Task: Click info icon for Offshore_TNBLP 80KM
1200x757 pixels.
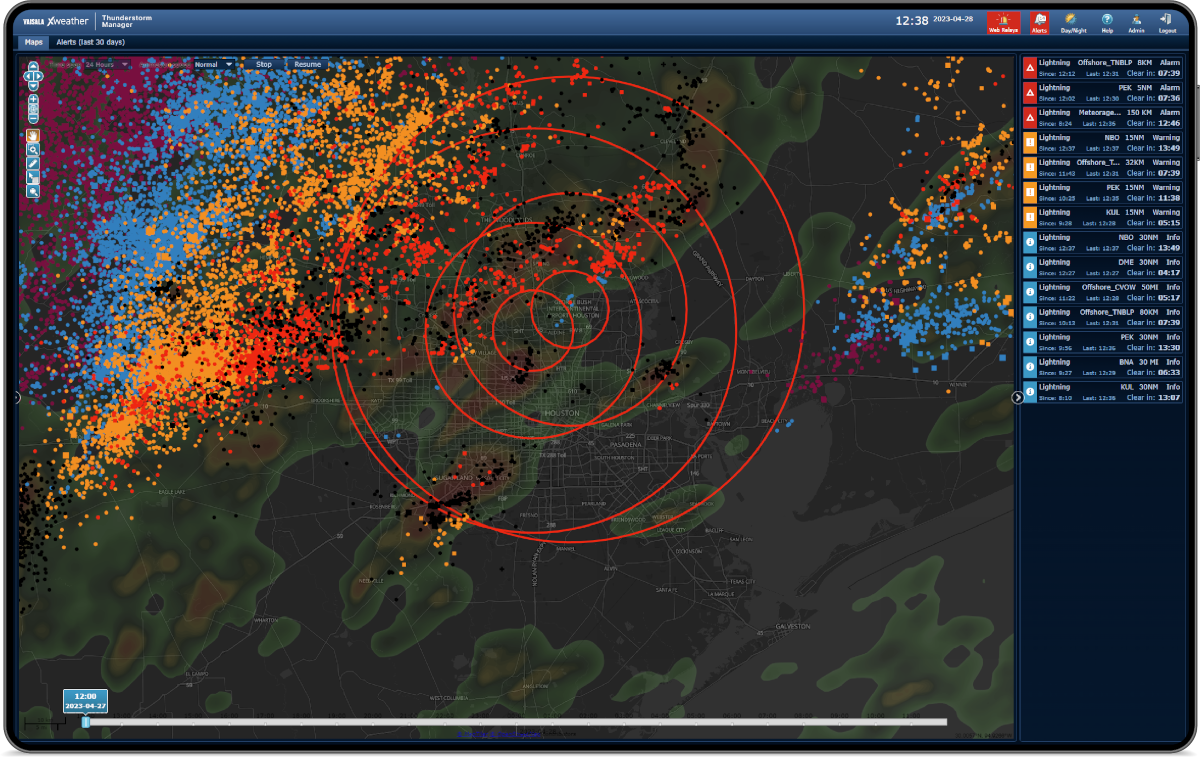Action: pos(1029,318)
